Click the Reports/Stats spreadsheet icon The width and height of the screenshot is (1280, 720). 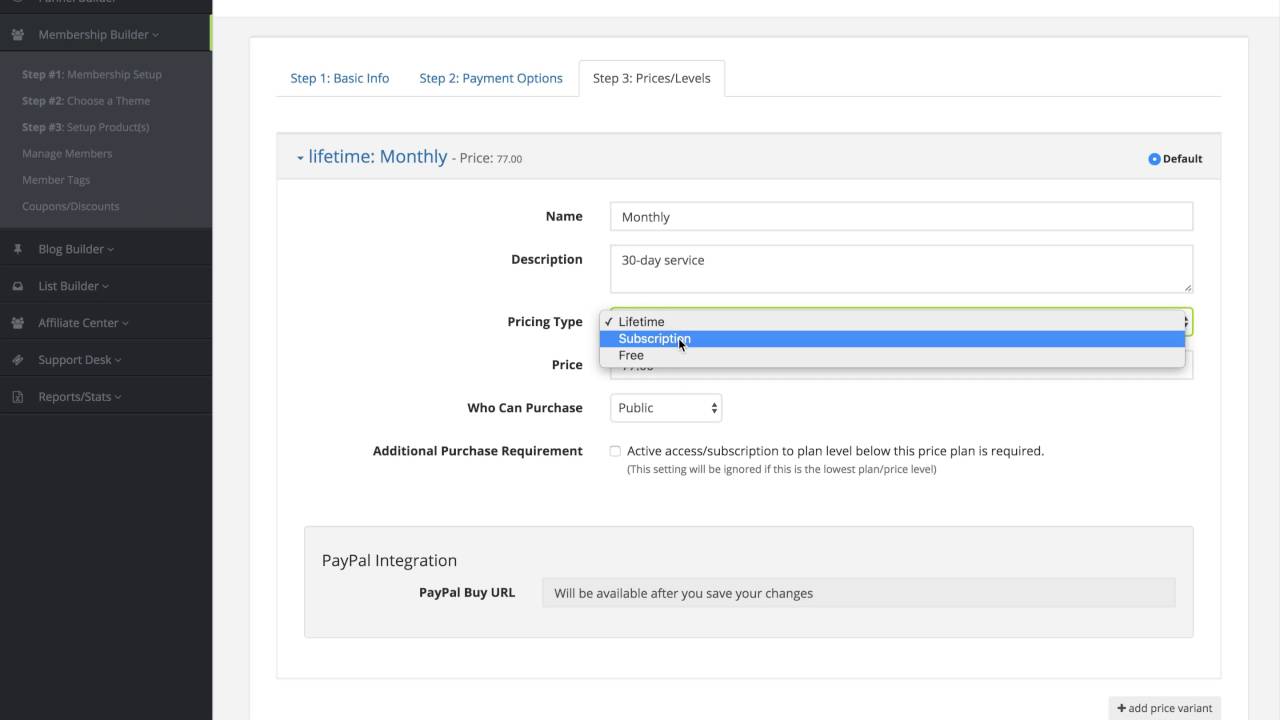coord(18,397)
